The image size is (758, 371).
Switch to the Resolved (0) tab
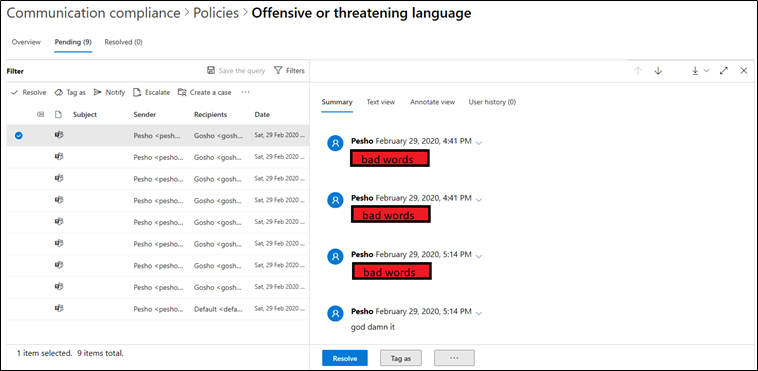pyautogui.click(x=123, y=42)
